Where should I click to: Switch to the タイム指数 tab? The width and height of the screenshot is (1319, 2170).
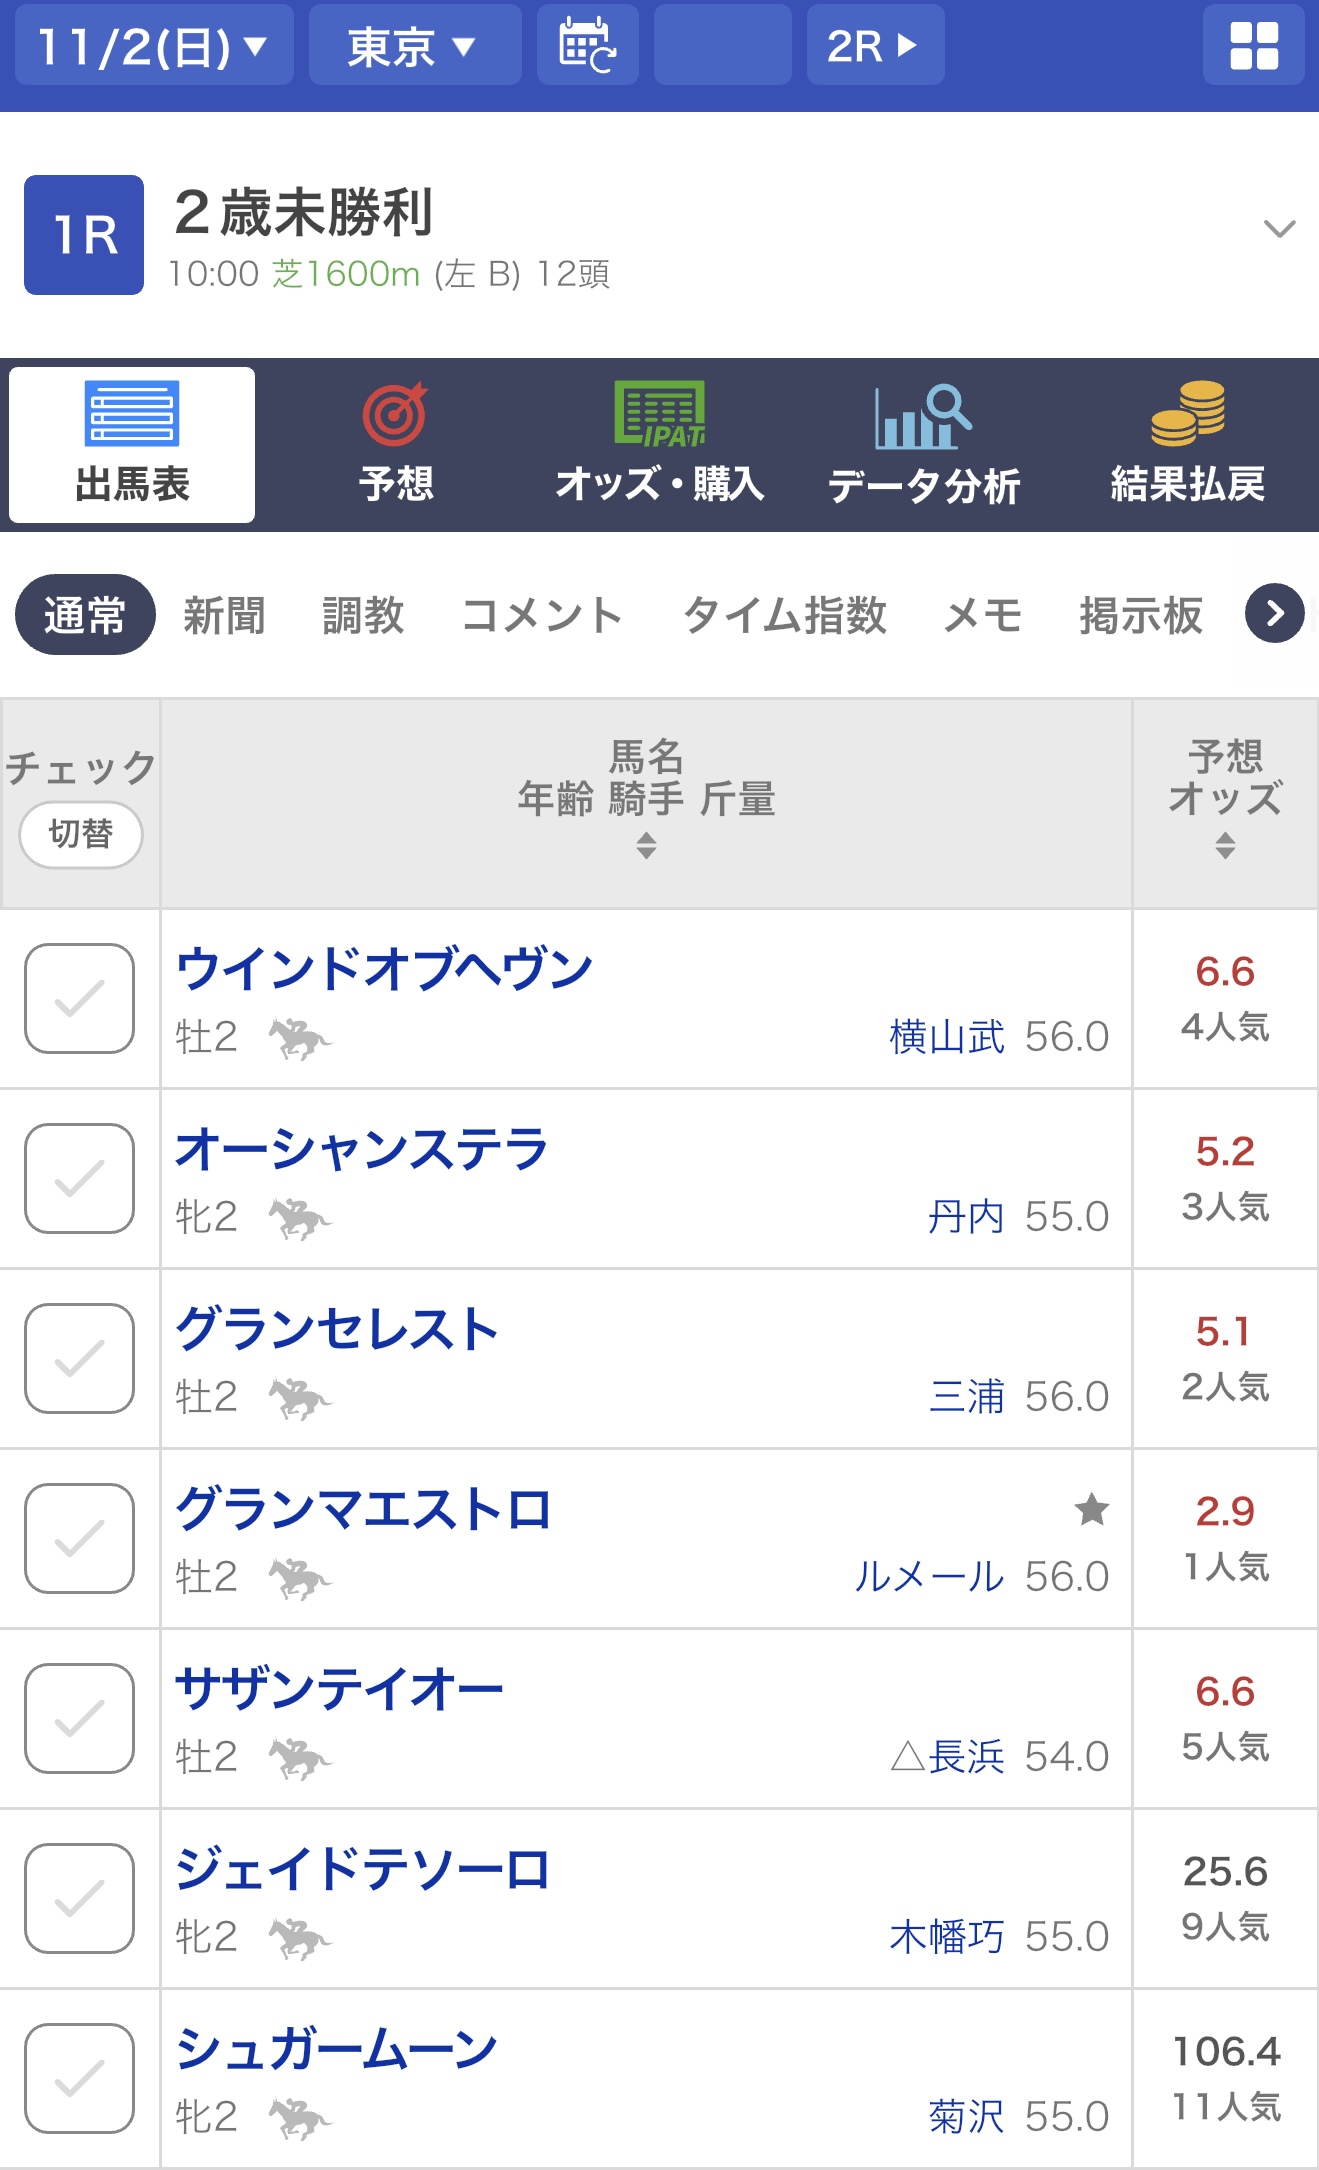pyautogui.click(x=784, y=615)
